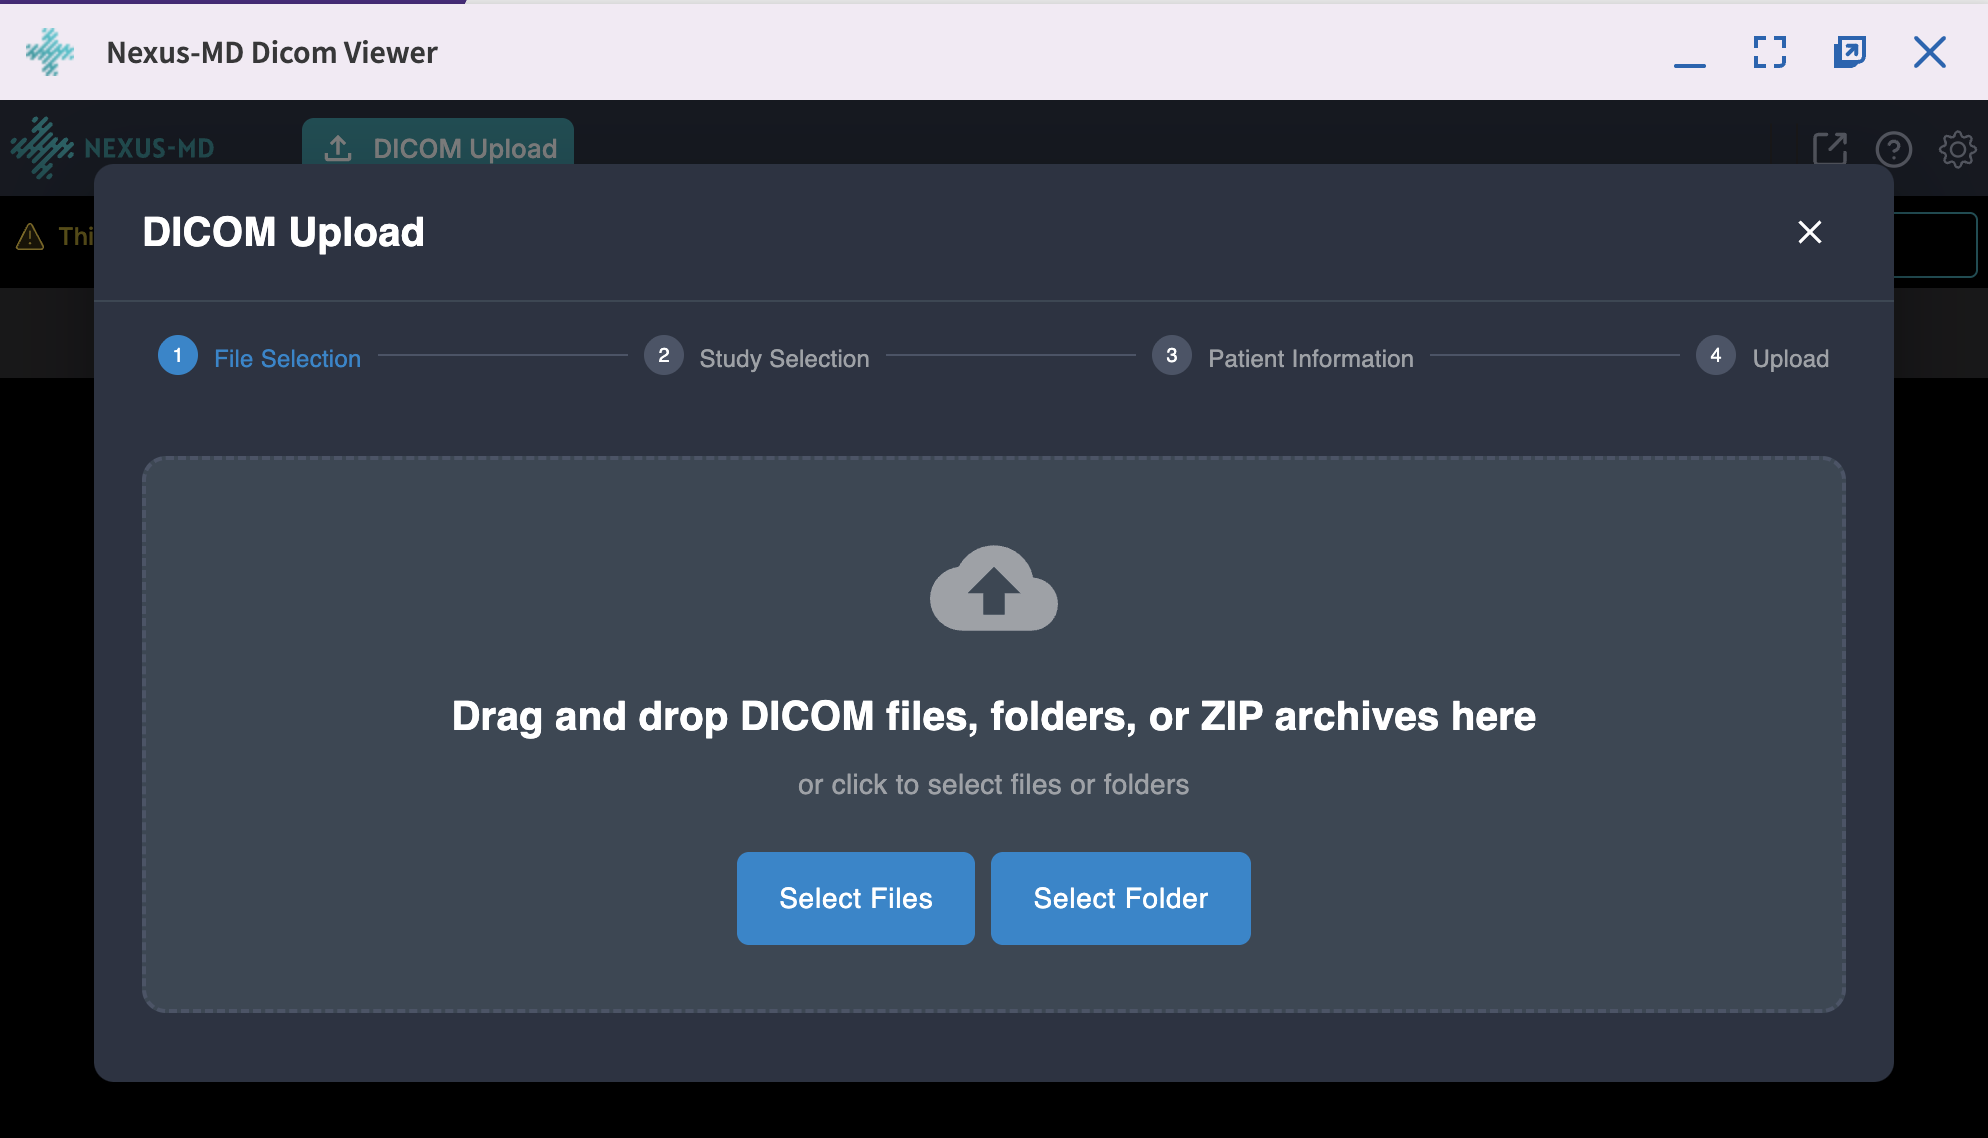This screenshot has height=1138, width=1988.
Task: Click the Nexus-MD Dicom Viewer app icon
Action: pos(49,52)
